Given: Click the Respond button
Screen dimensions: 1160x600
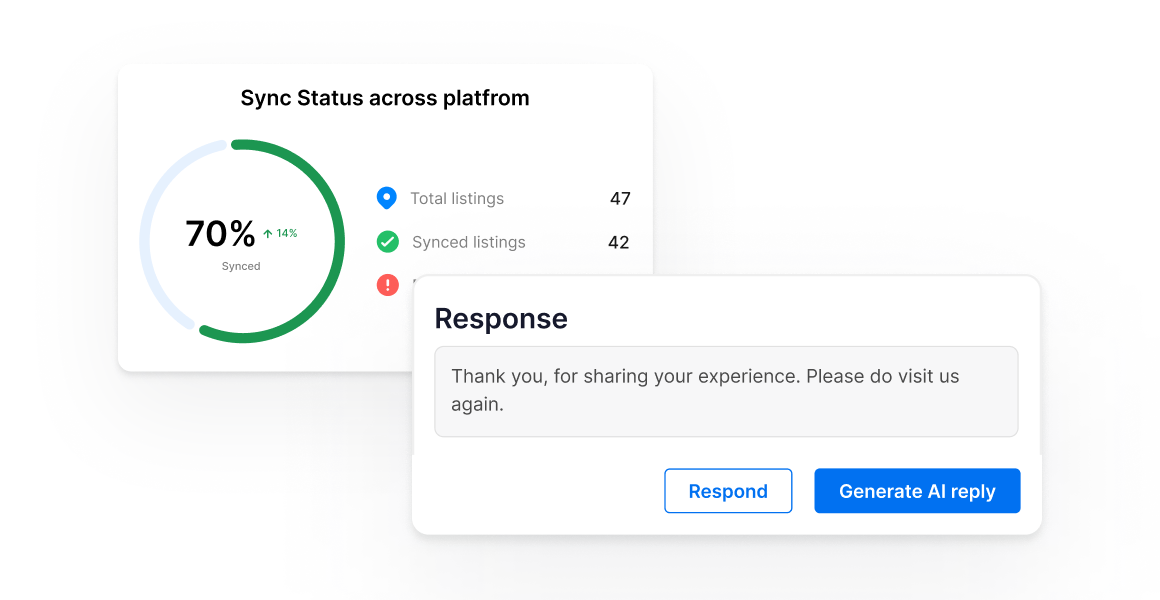Looking at the screenshot, I should (x=728, y=491).
